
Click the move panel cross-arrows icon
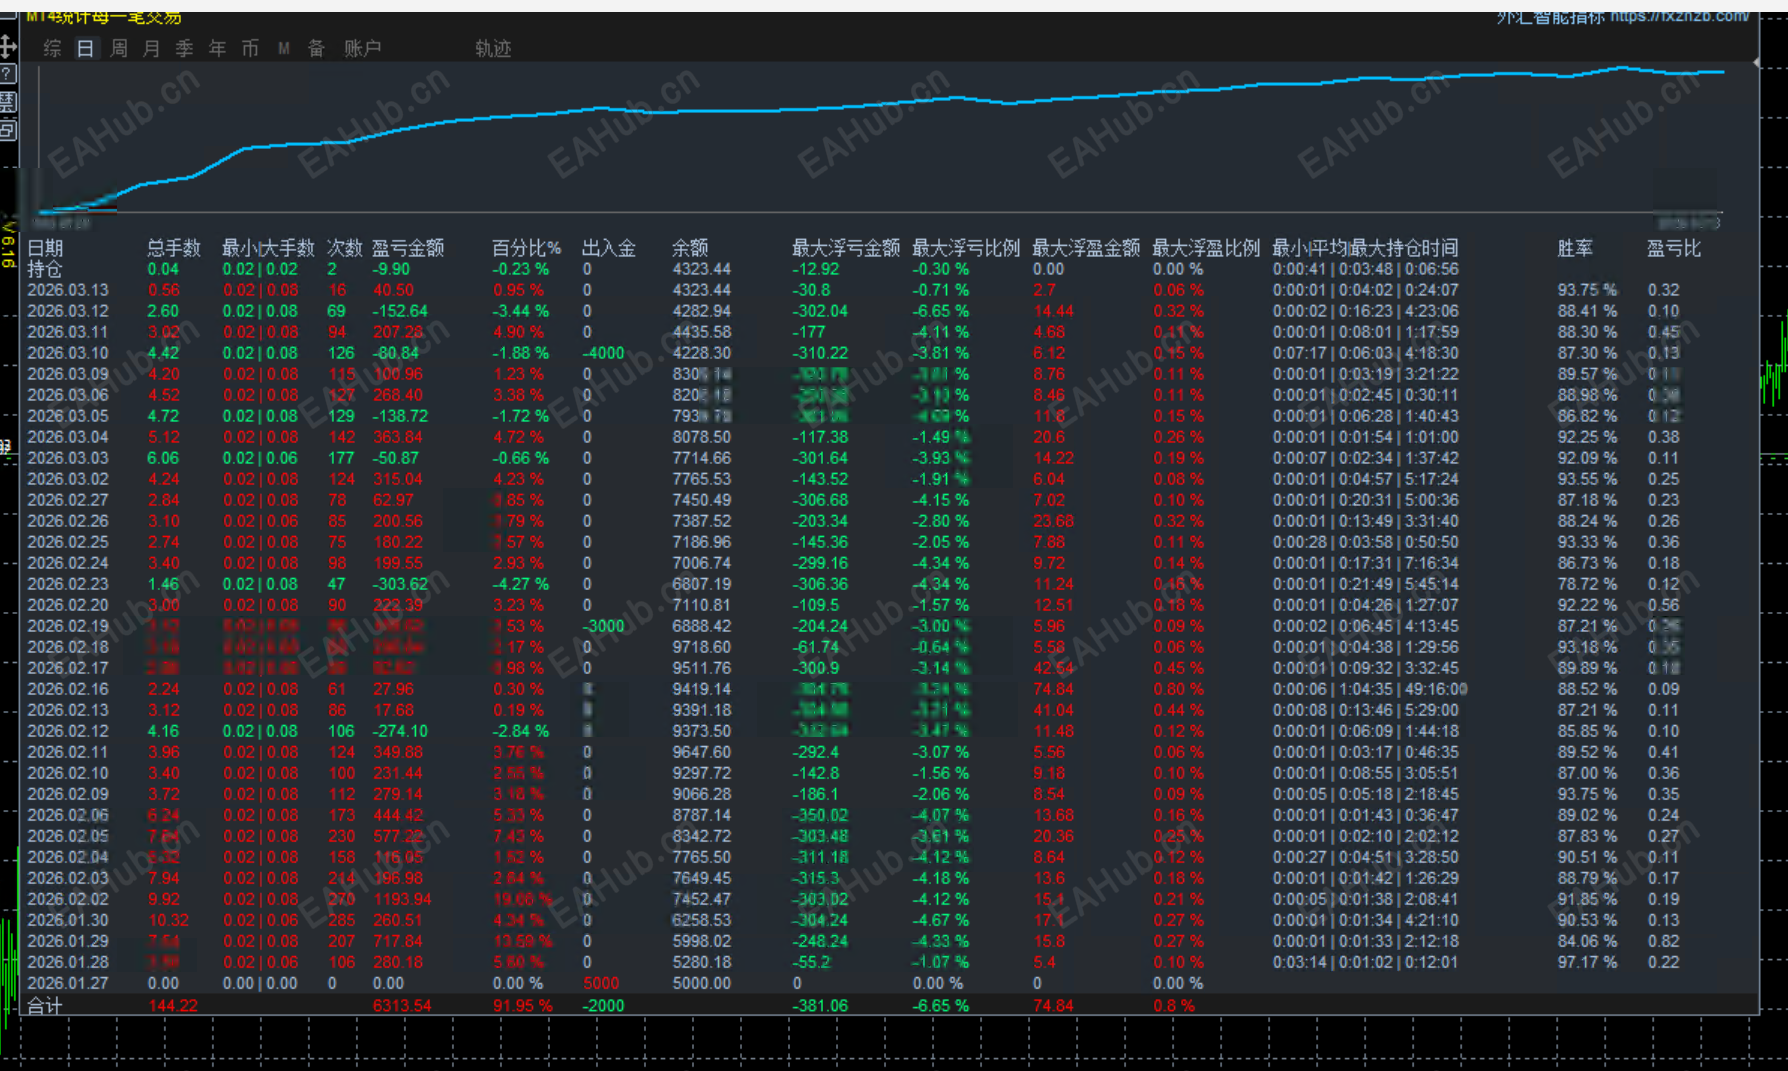pyautogui.click(x=8, y=45)
